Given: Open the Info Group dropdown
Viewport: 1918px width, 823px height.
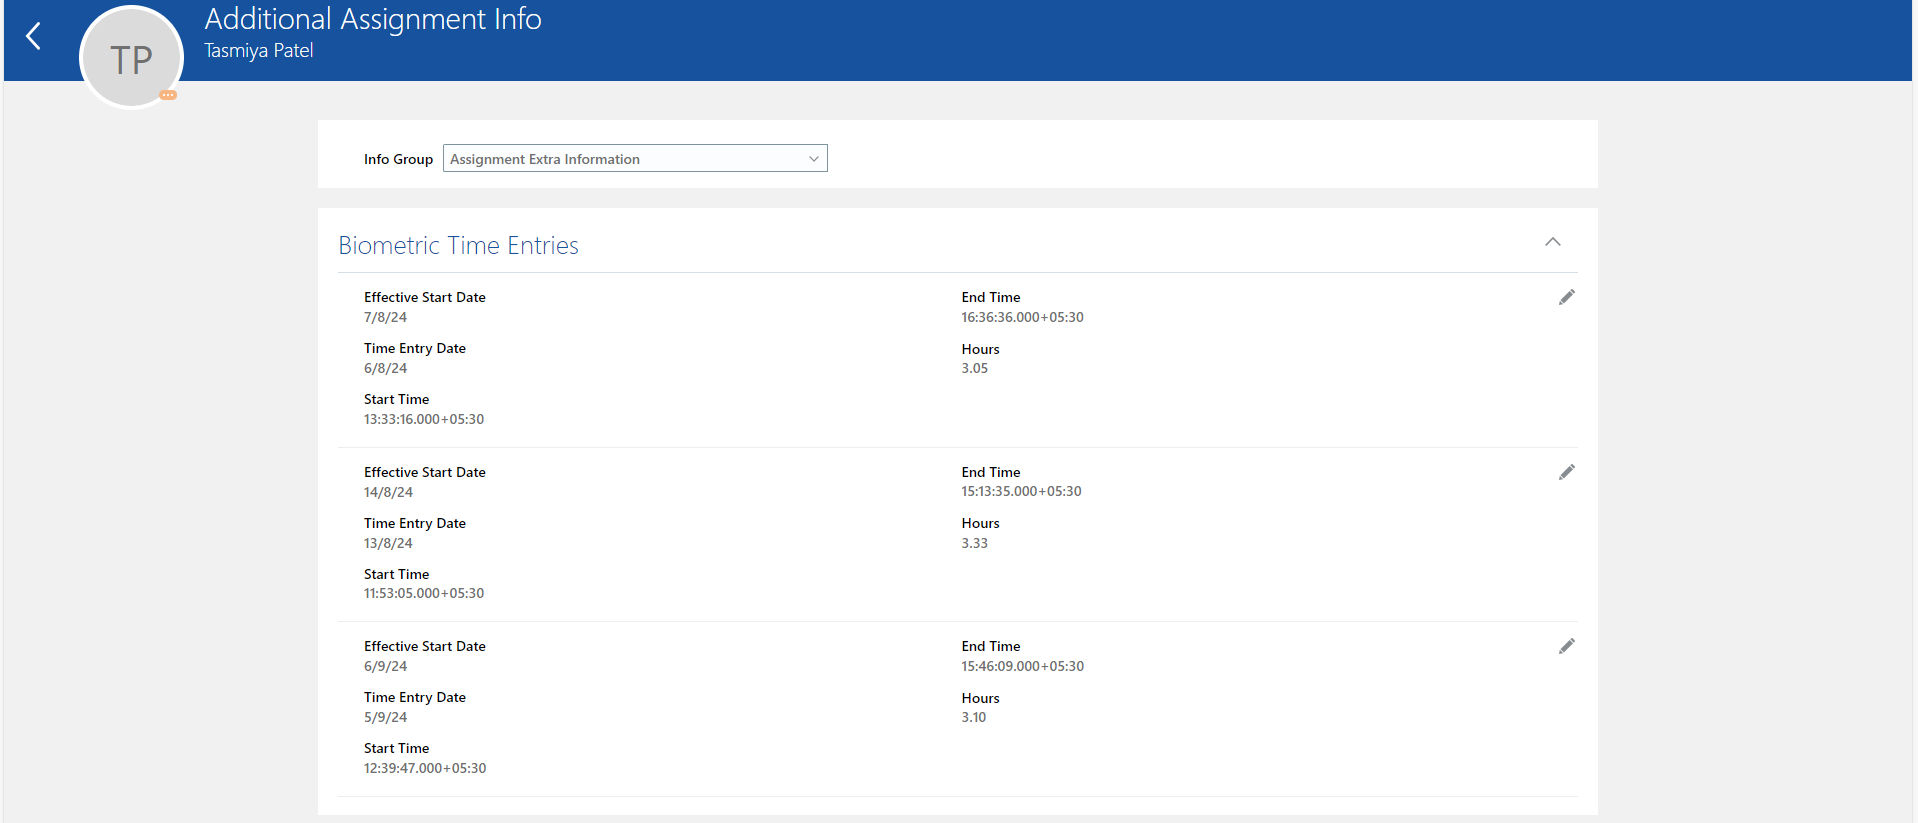Looking at the screenshot, I should click(x=635, y=158).
